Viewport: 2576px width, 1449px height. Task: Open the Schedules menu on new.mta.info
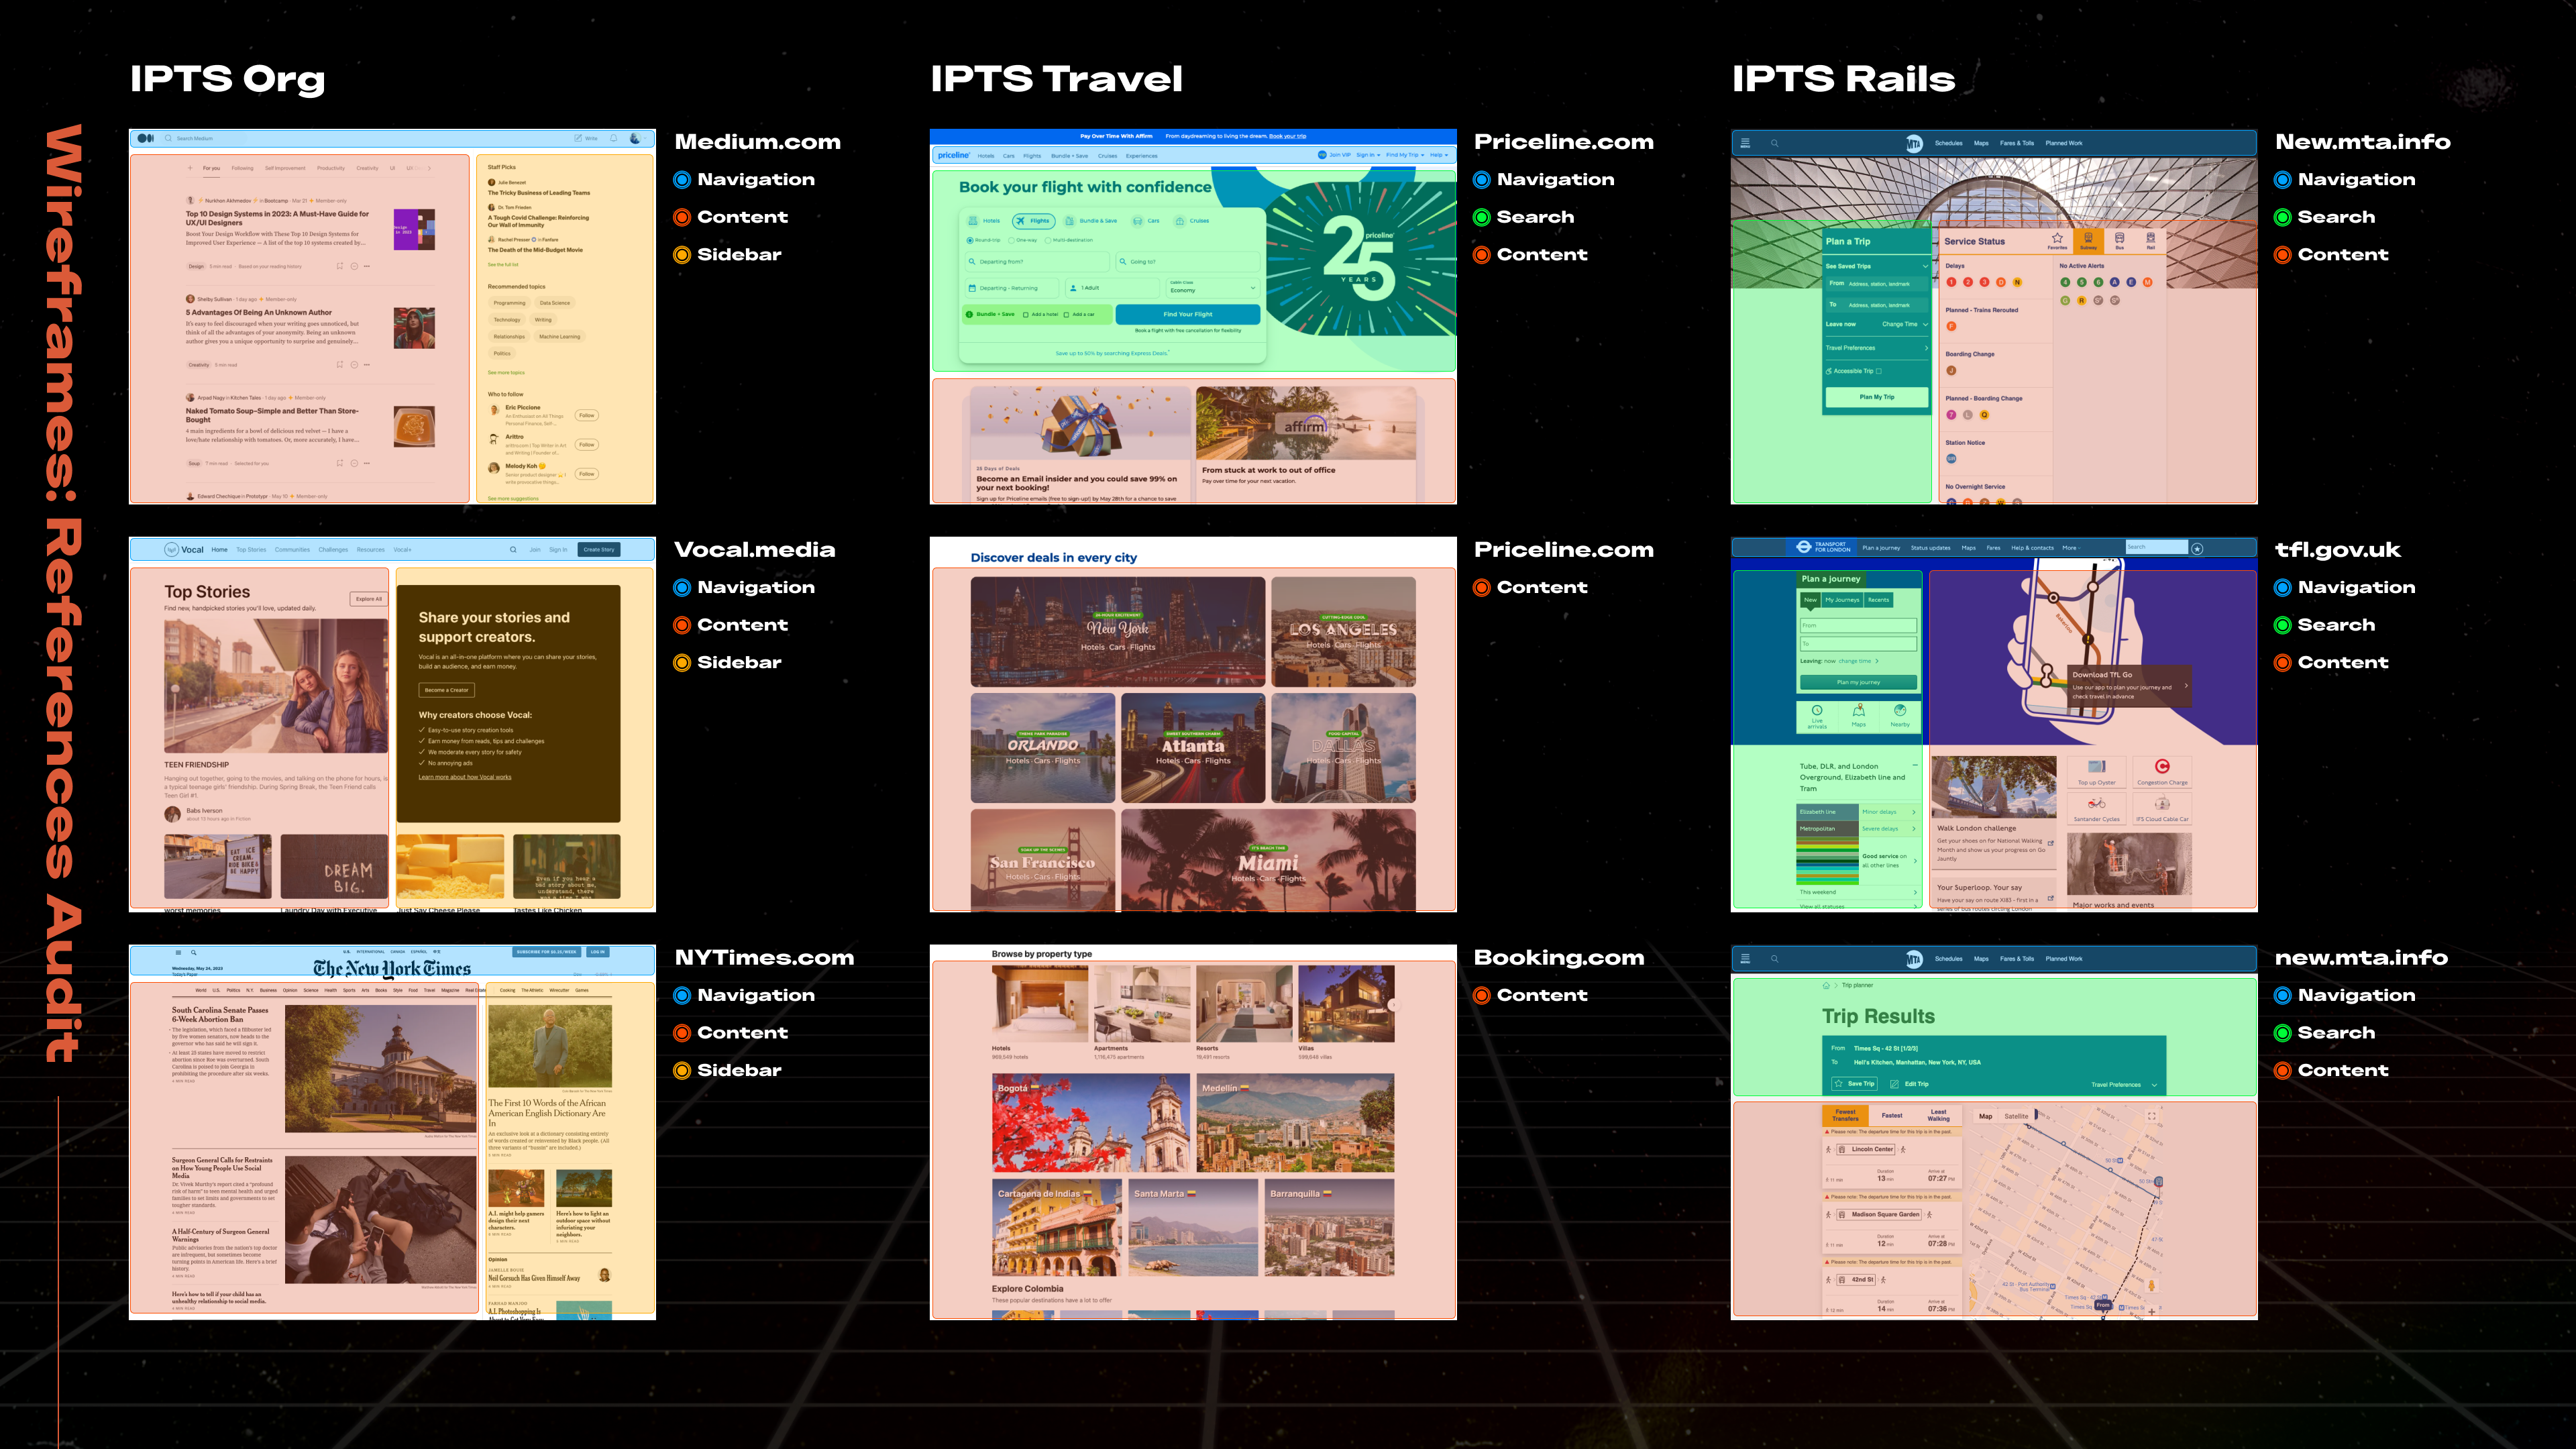tap(1948, 143)
